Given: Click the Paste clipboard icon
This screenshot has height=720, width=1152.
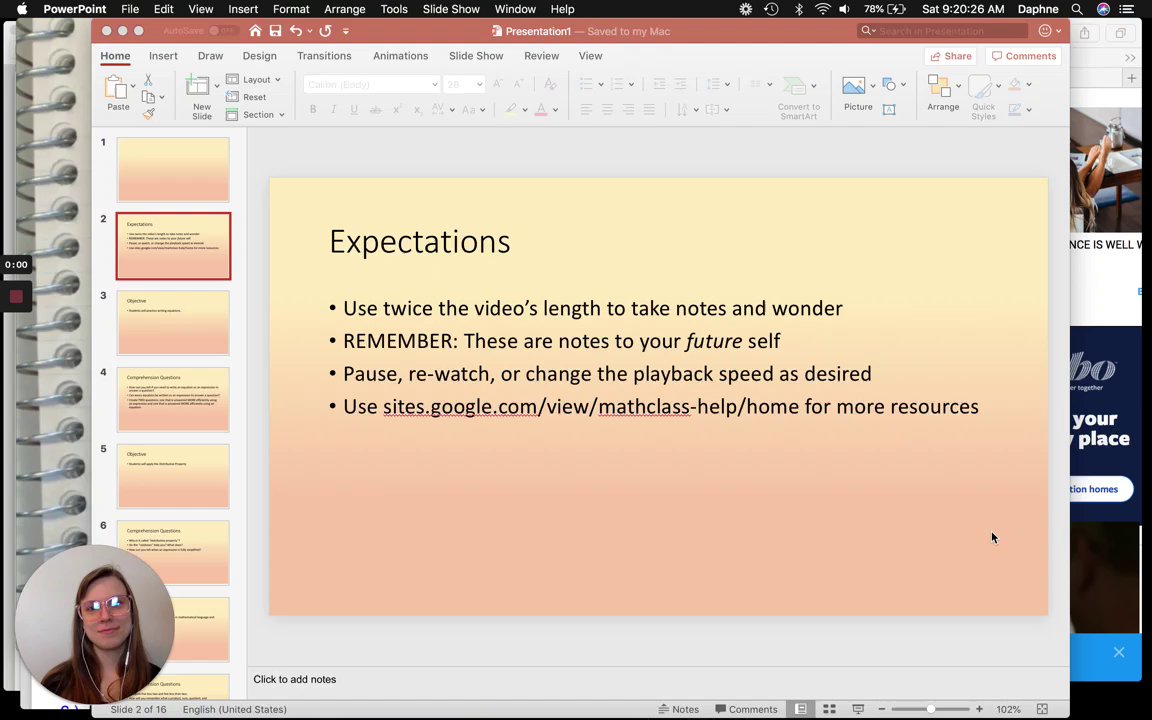Looking at the screenshot, I should (115, 87).
